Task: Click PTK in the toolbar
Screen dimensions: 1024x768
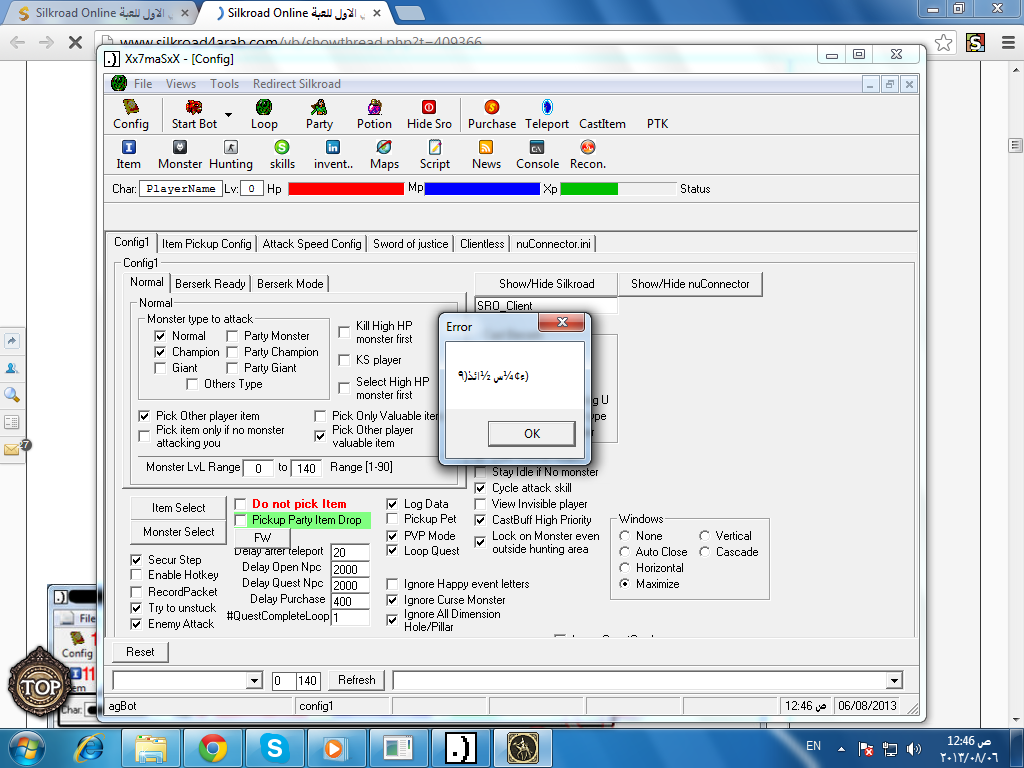Action: (657, 123)
